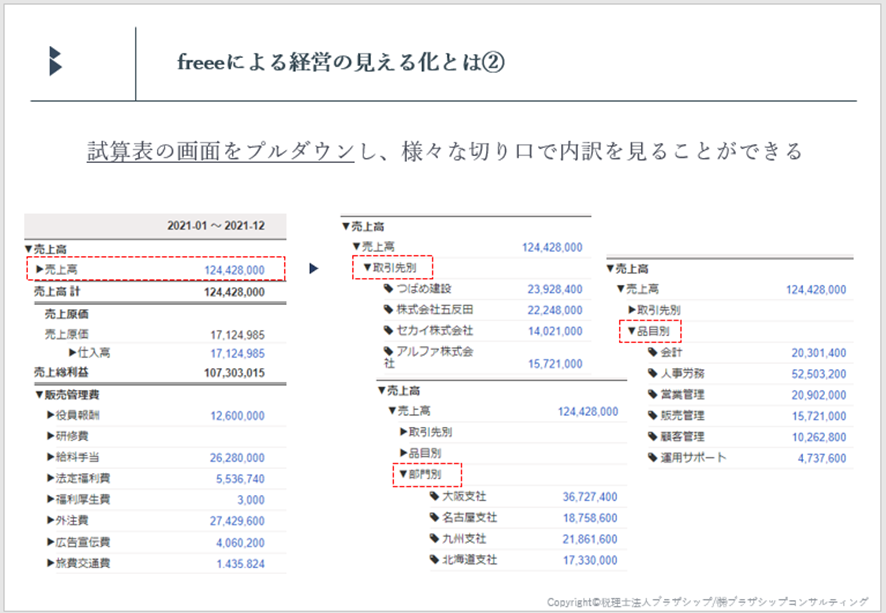The height and width of the screenshot is (613, 886).
Task: Select the 旅費交通費 value 1,435,824
Action: 240,564
